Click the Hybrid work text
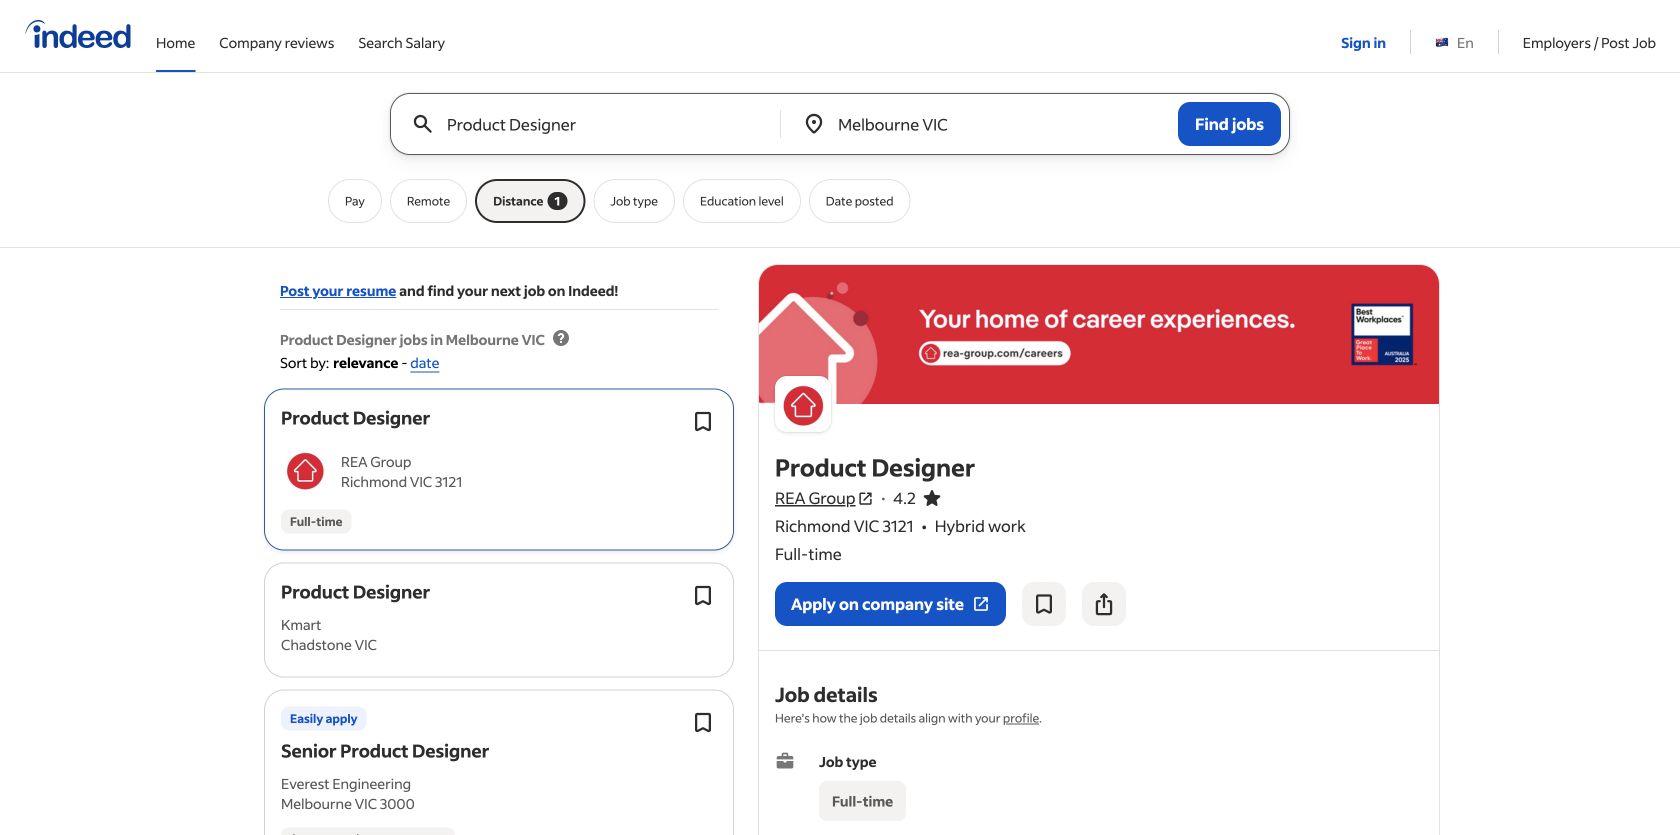This screenshot has width=1680, height=835. pyautogui.click(x=980, y=526)
